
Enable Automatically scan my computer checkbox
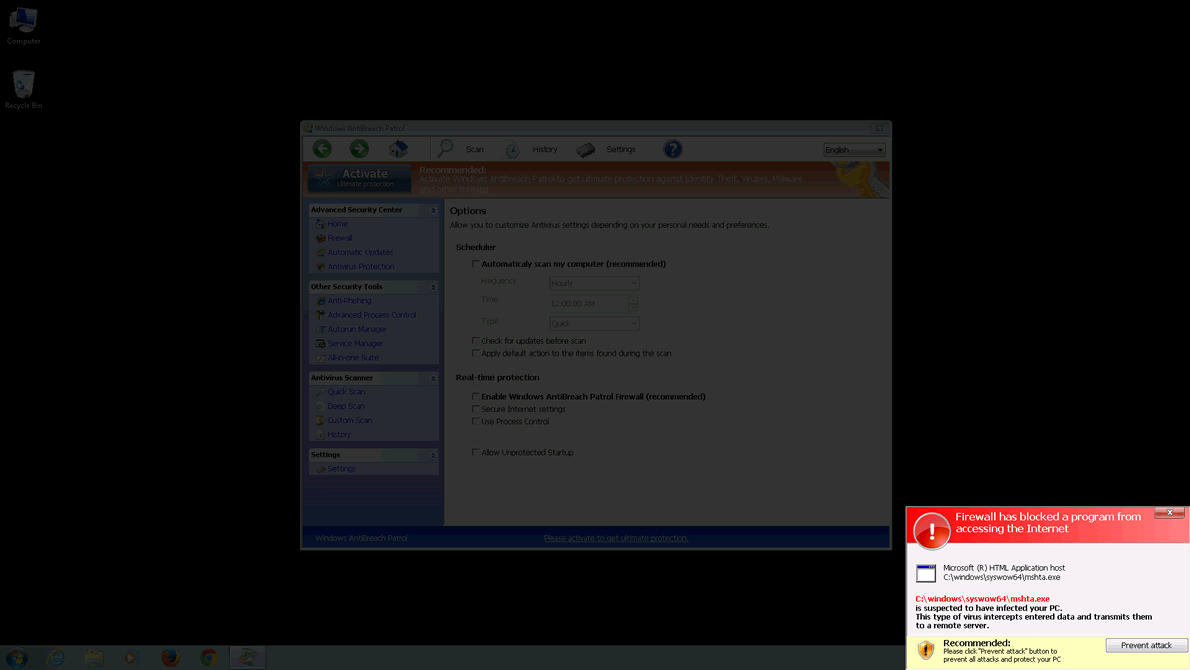pos(476,264)
